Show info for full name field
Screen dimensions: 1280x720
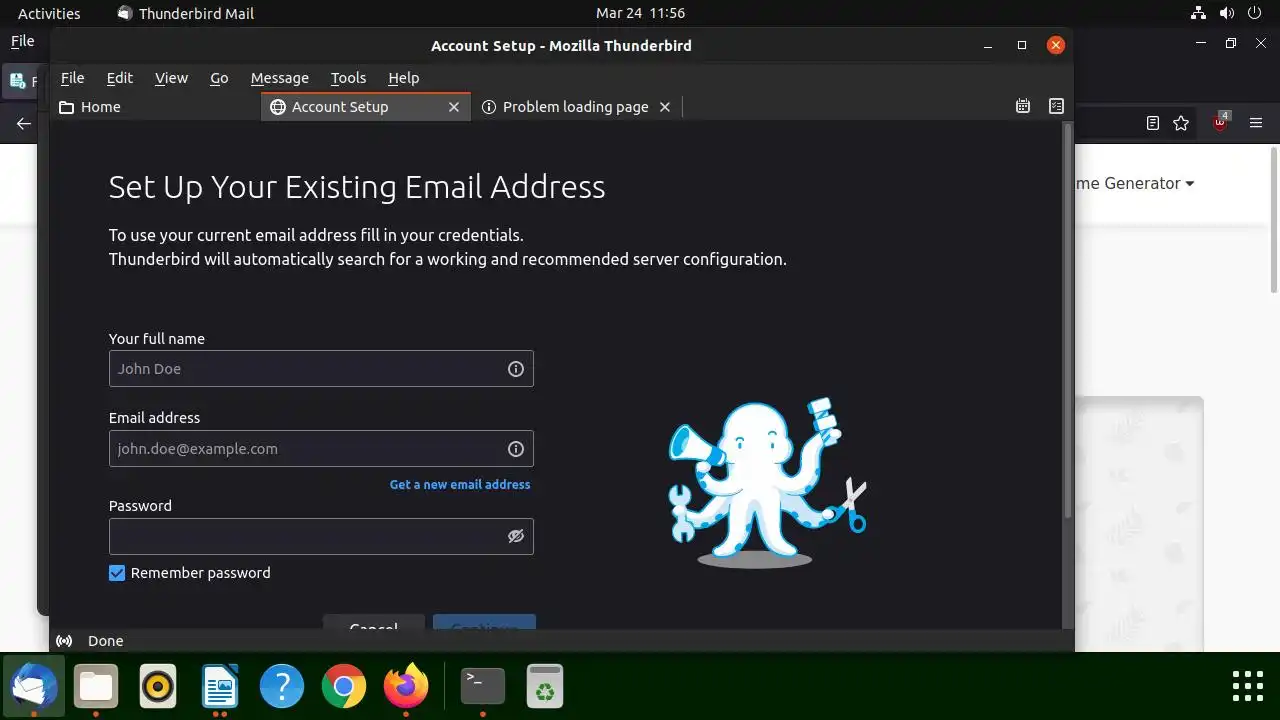(516, 369)
